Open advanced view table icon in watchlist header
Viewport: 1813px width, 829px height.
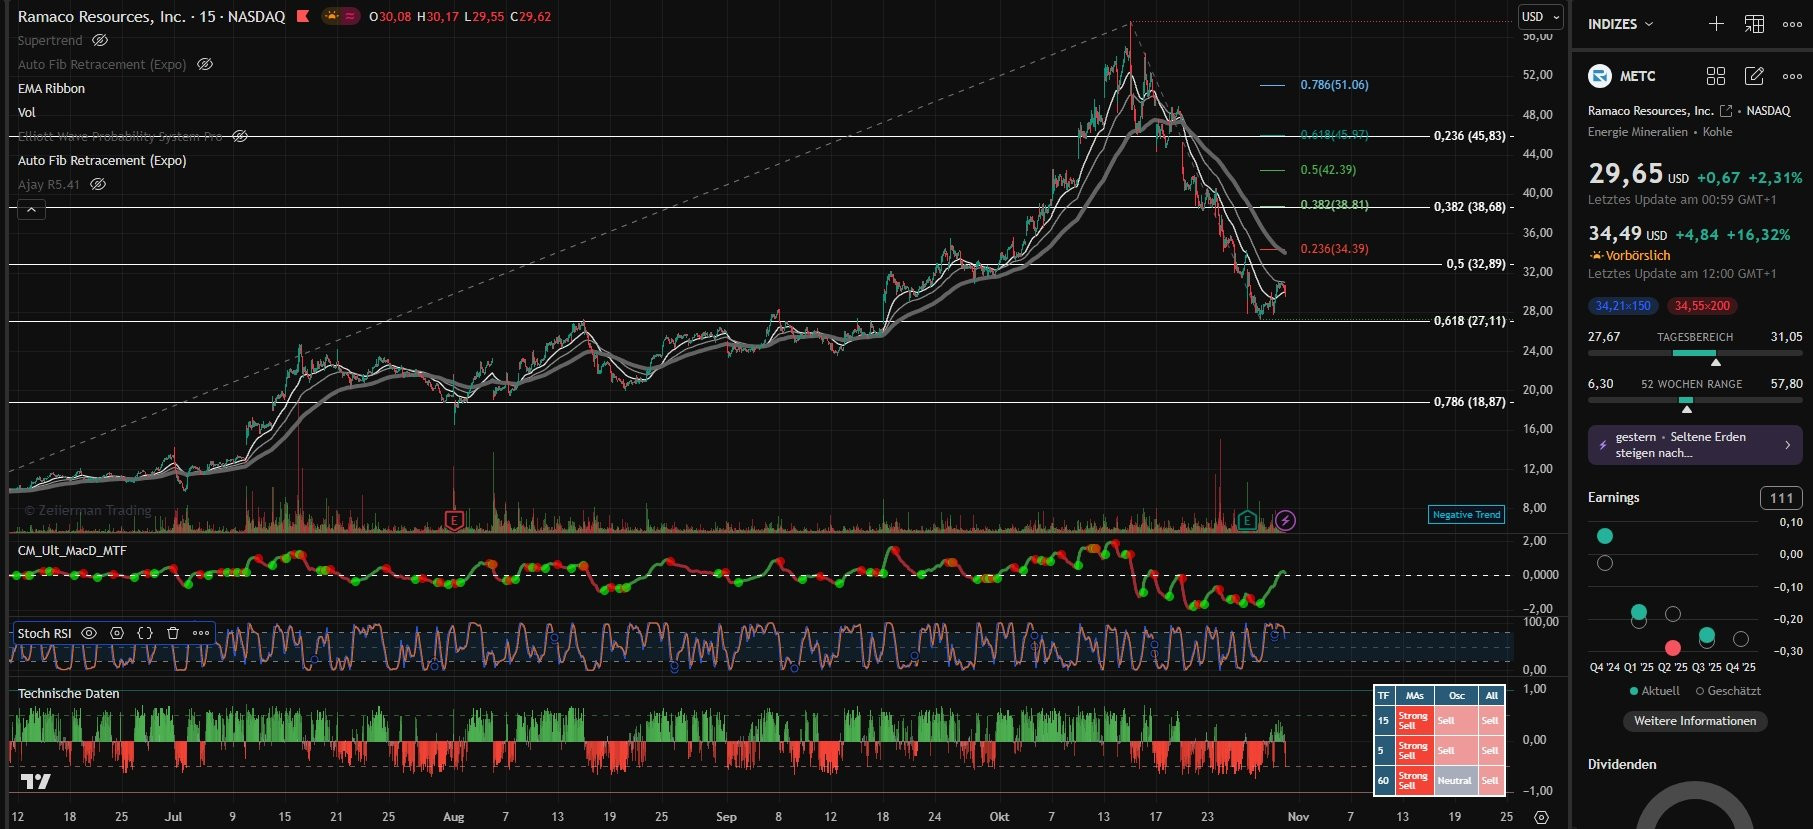tap(1754, 24)
